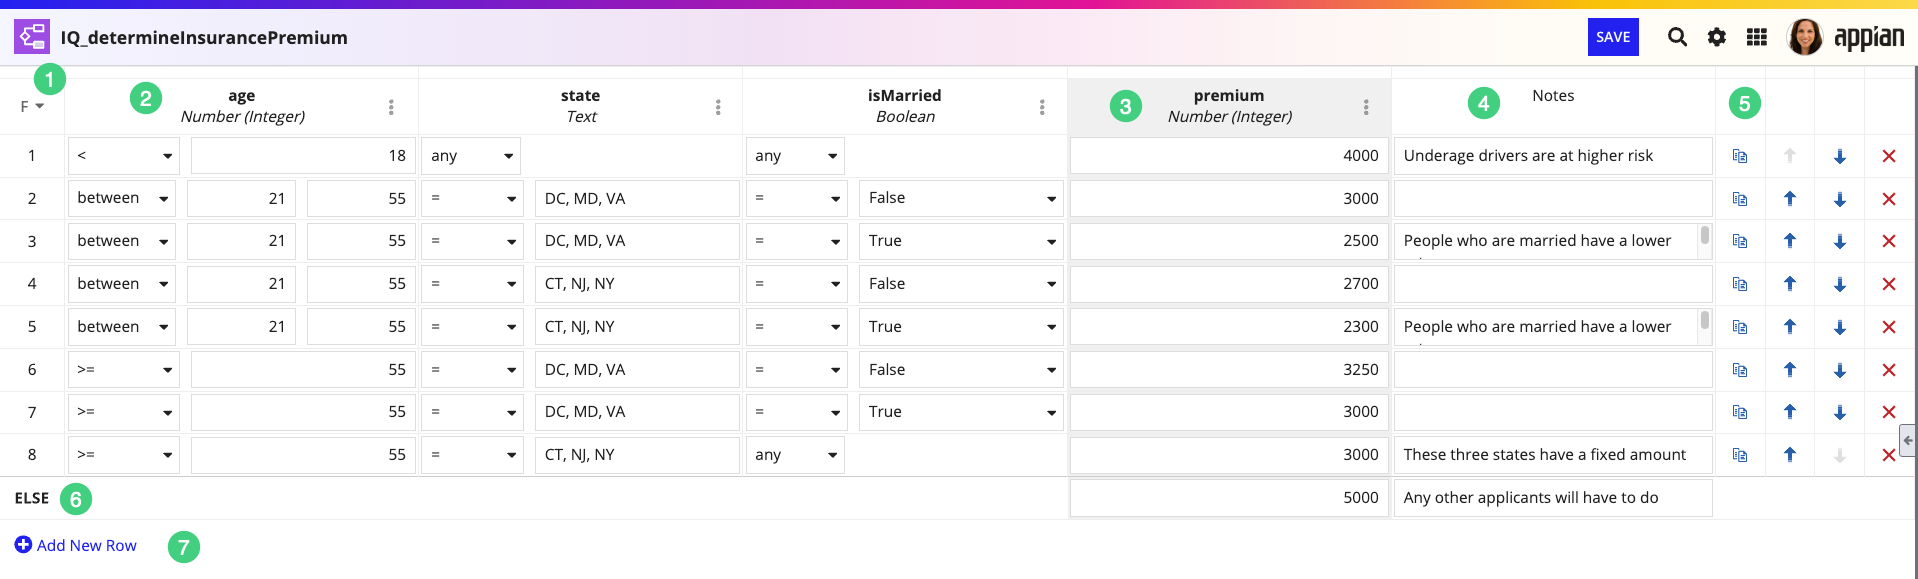The height and width of the screenshot is (579, 1918).
Task: Click the Appian logo
Action: coord(1869,38)
